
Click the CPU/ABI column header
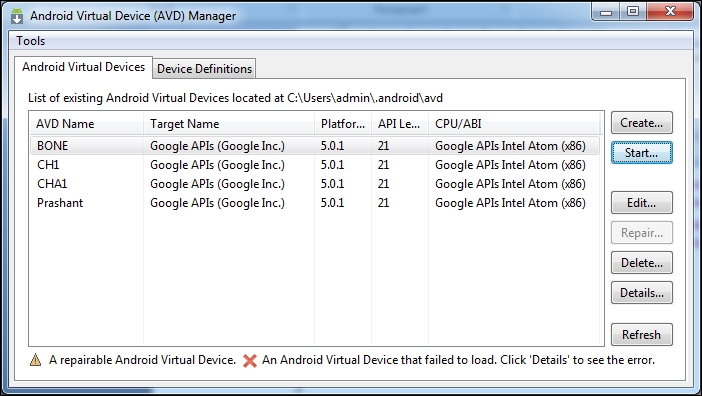pos(514,124)
